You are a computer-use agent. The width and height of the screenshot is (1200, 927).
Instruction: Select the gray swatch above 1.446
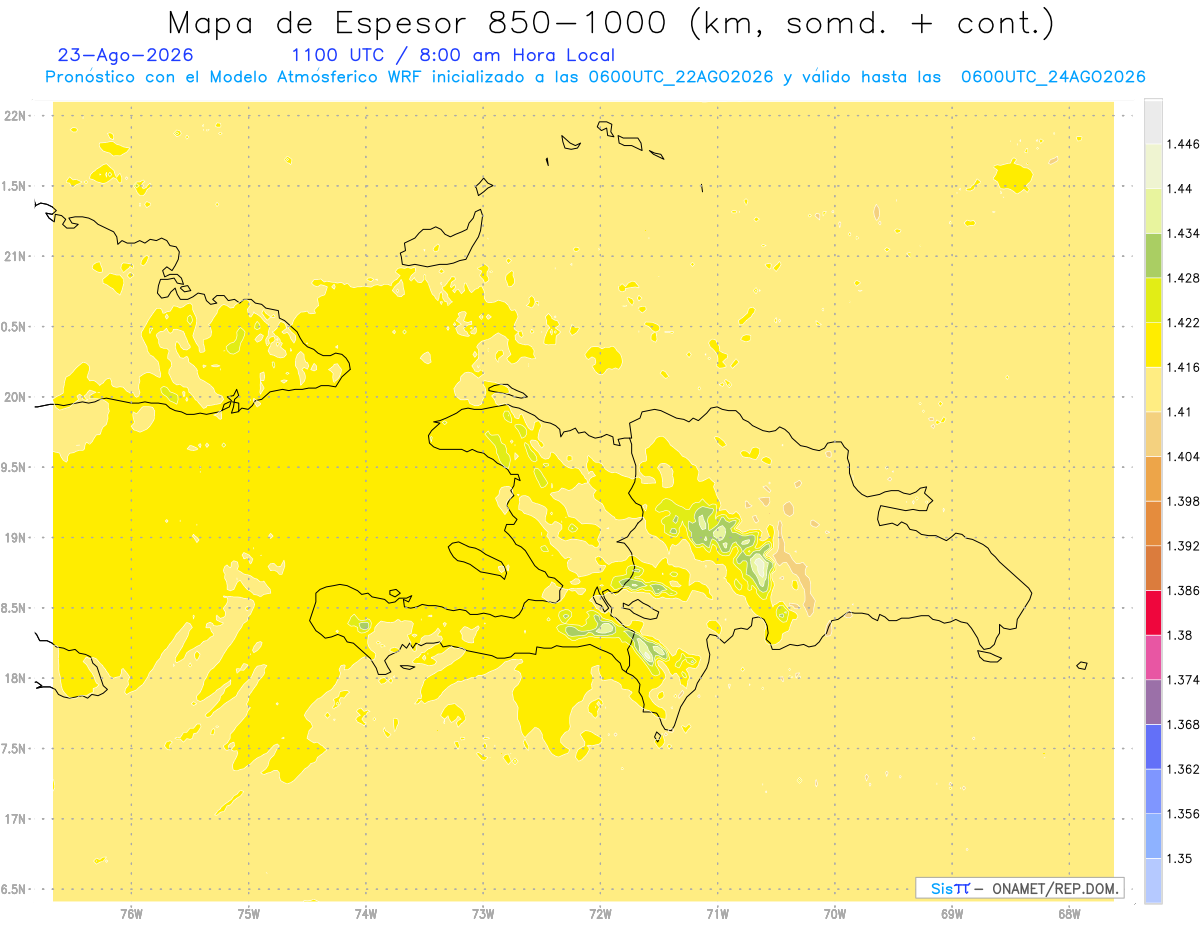pos(1153,122)
